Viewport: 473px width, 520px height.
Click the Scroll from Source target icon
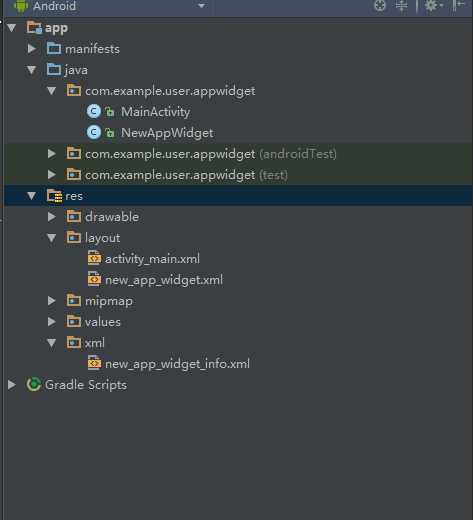(380, 5)
